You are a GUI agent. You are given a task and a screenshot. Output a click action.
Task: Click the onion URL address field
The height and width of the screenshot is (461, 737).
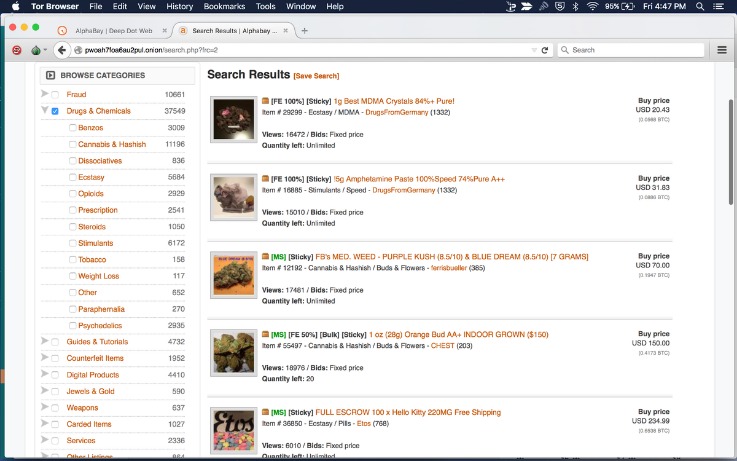308,50
